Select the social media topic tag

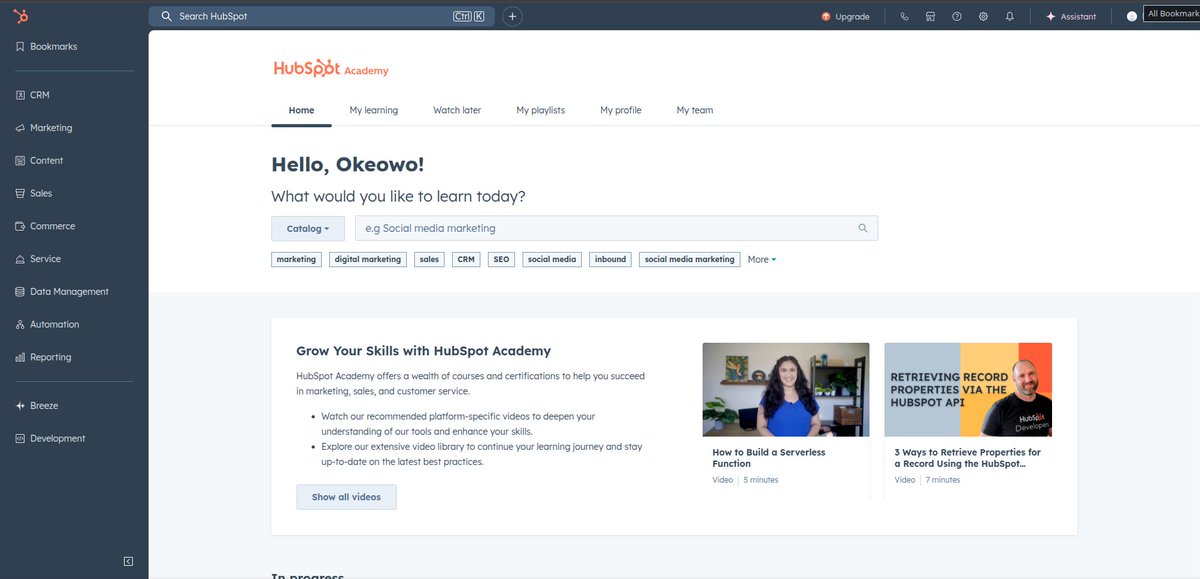tap(552, 259)
